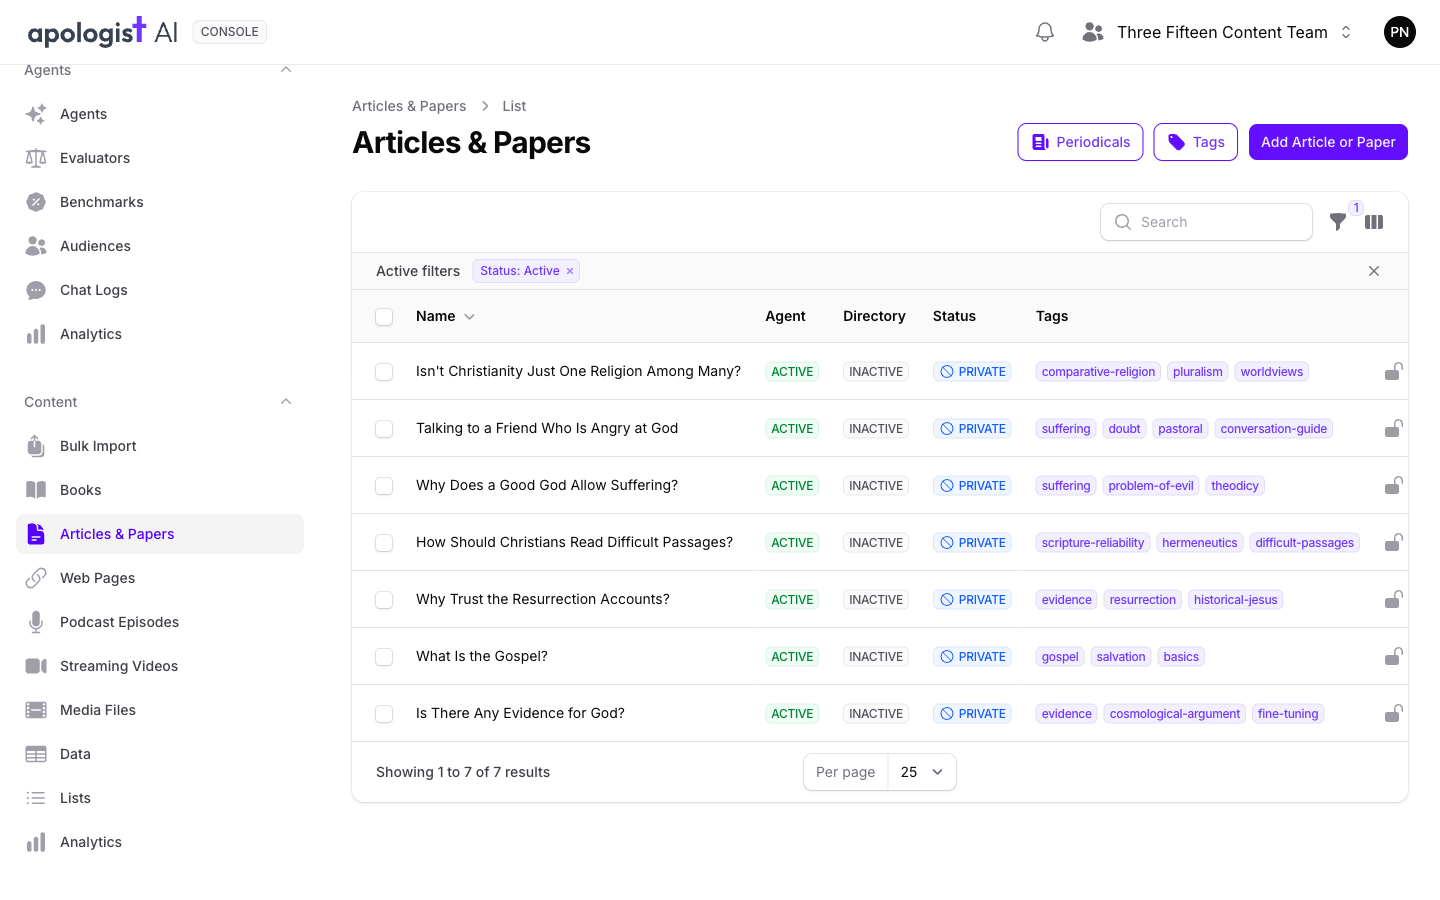The image size is (1440, 900).
Task: Click the hermeneutics tag
Action: [x=1200, y=543]
